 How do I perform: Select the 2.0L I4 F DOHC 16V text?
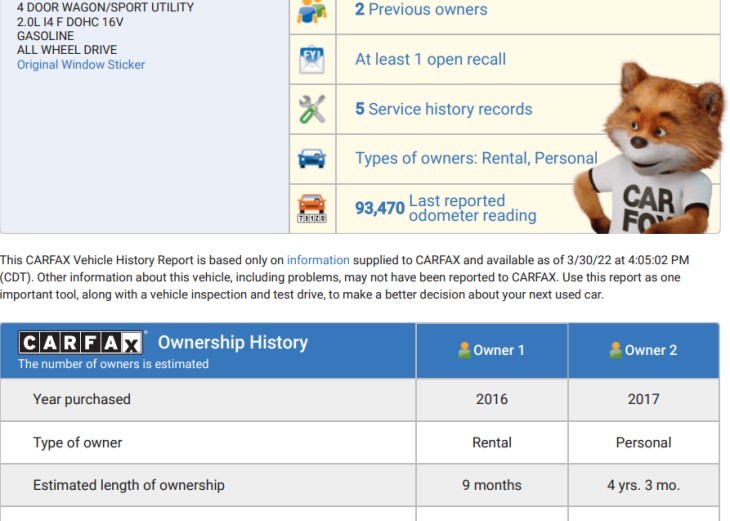70,22
